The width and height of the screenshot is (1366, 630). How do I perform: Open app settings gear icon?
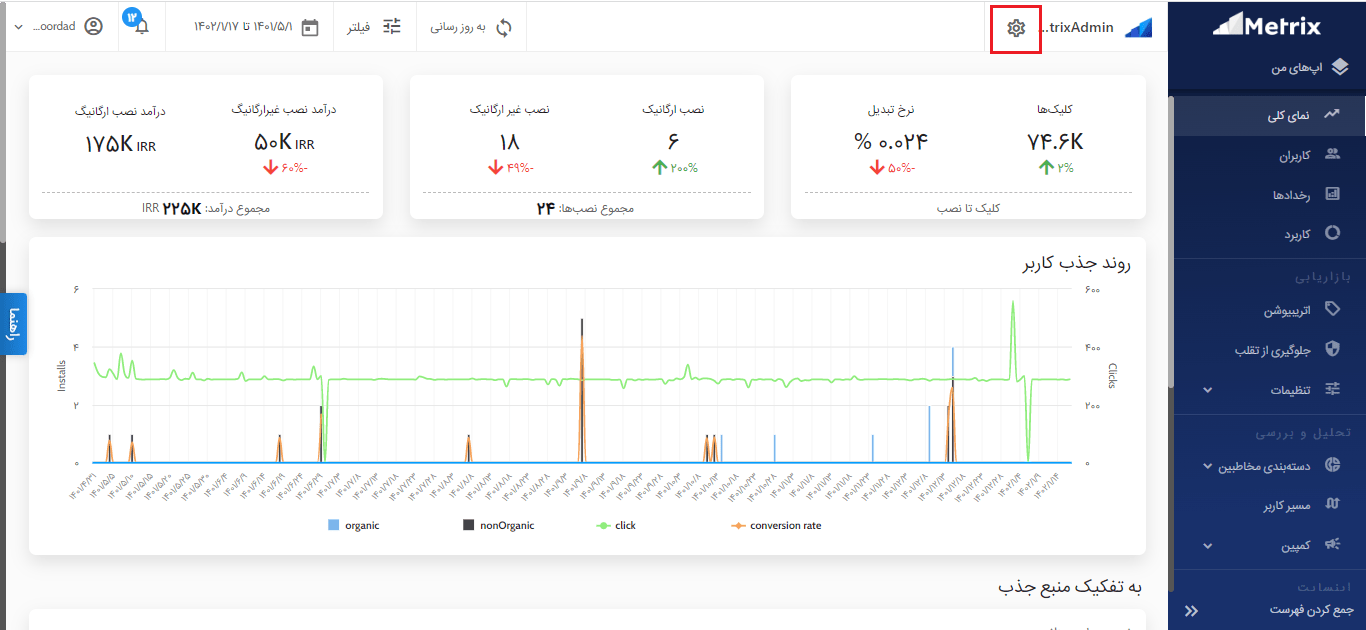[1016, 28]
